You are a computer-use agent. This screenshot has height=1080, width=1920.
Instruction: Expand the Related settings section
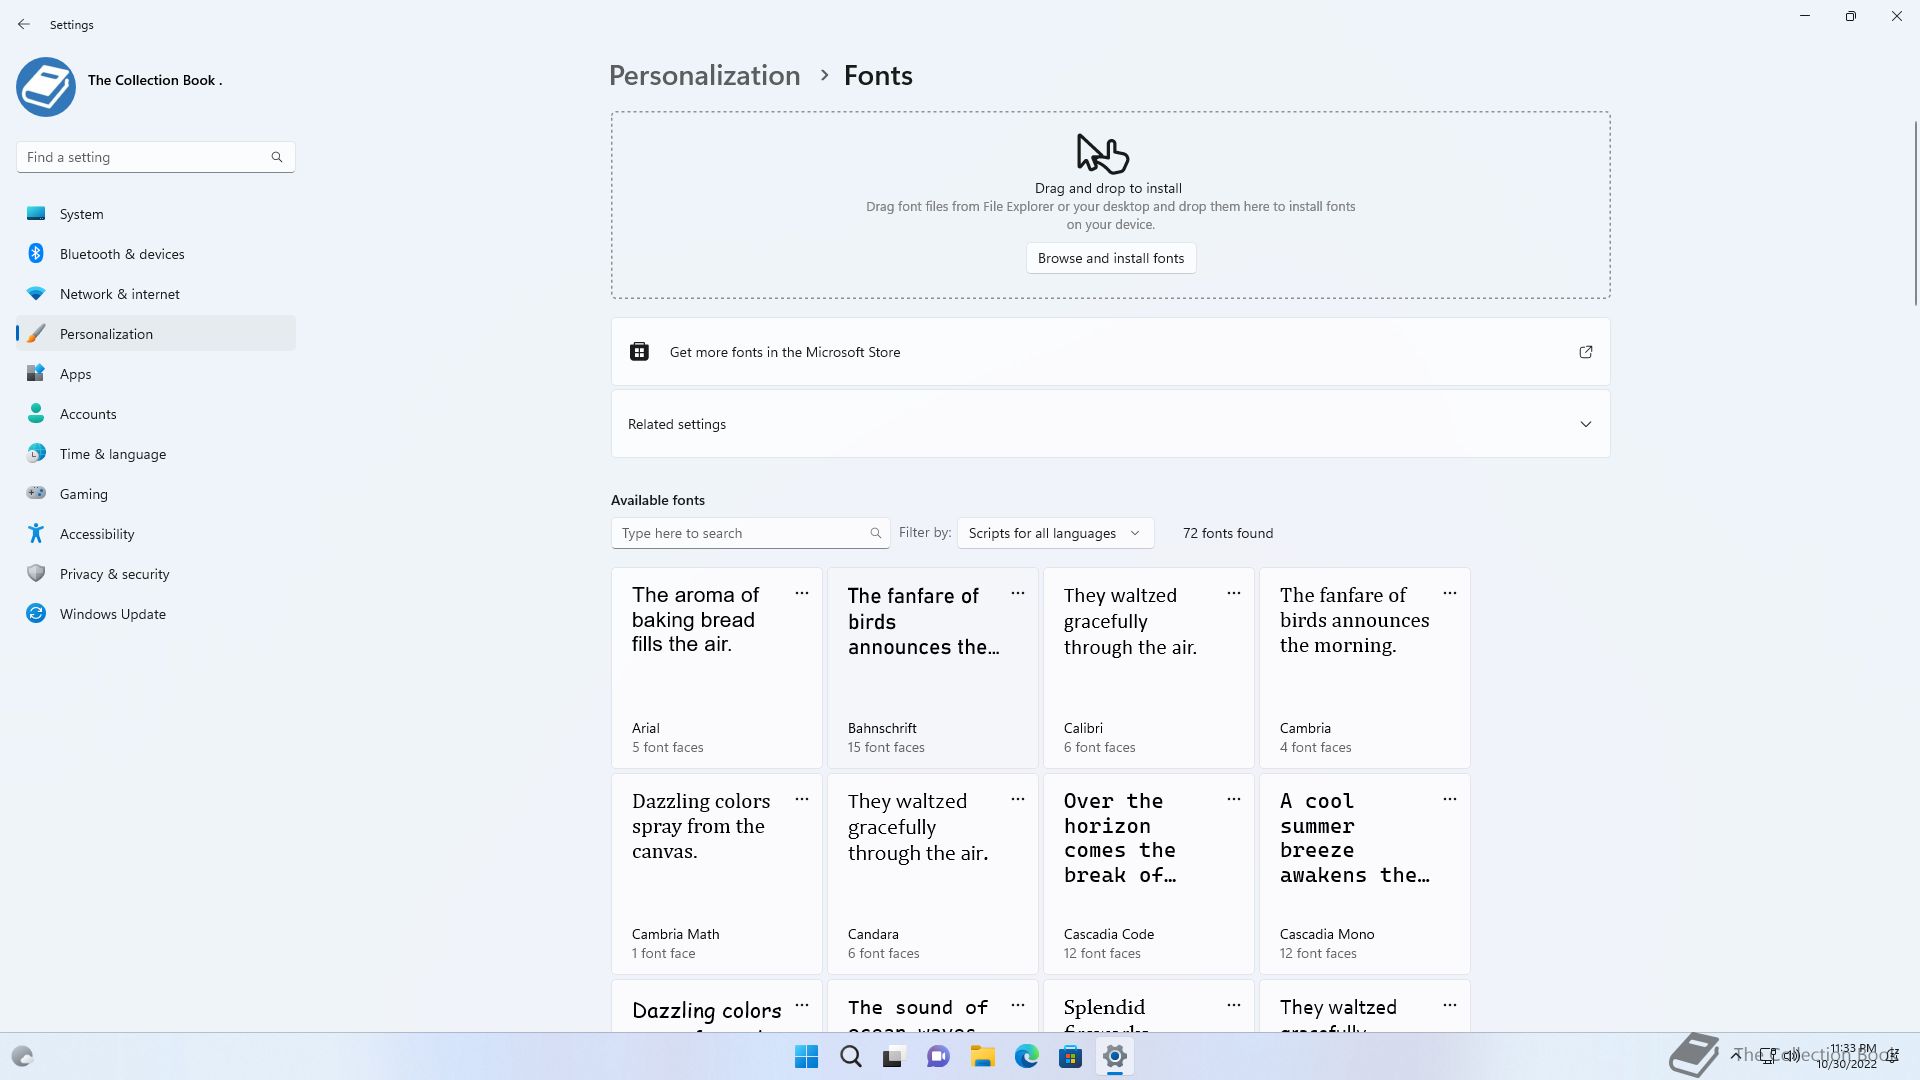tap(1111, 424)
